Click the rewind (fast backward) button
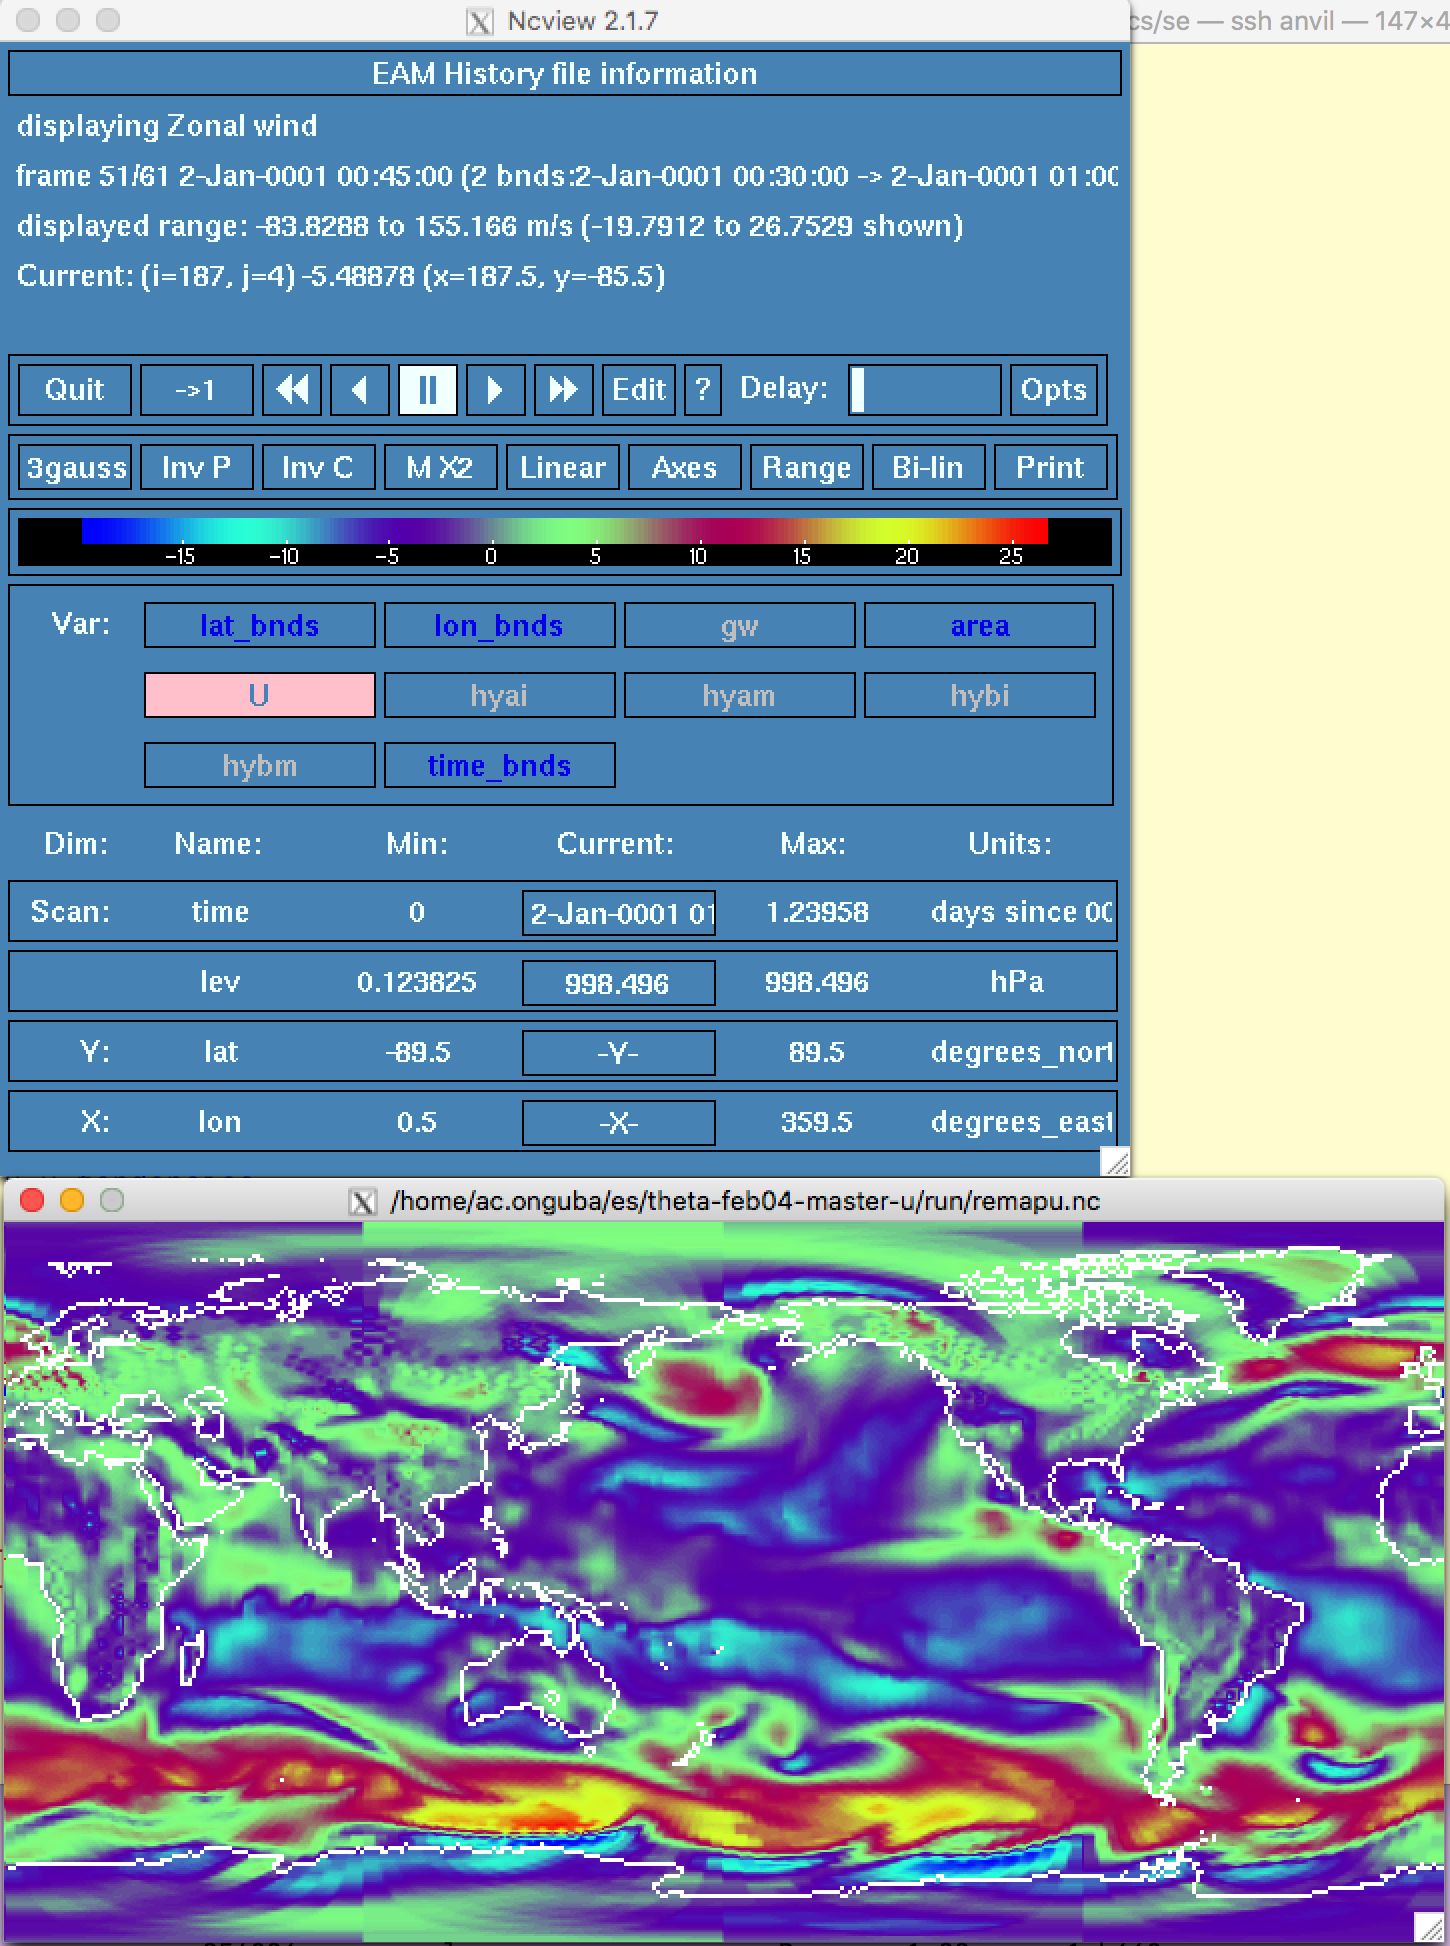1450x1946 pixels. 292,389
